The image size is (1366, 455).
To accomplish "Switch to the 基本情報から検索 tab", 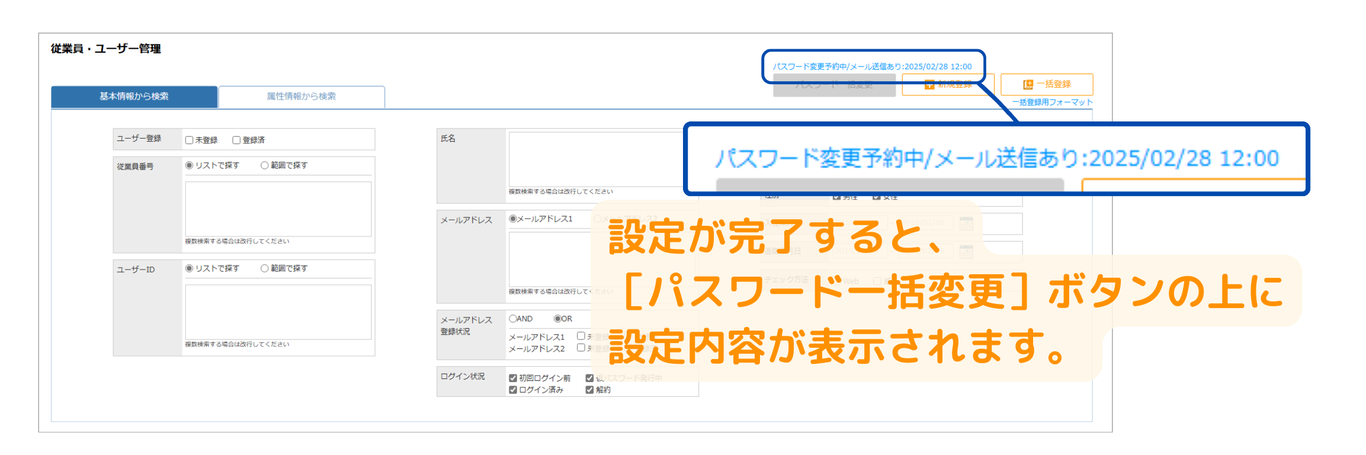I will click(134, 97).
